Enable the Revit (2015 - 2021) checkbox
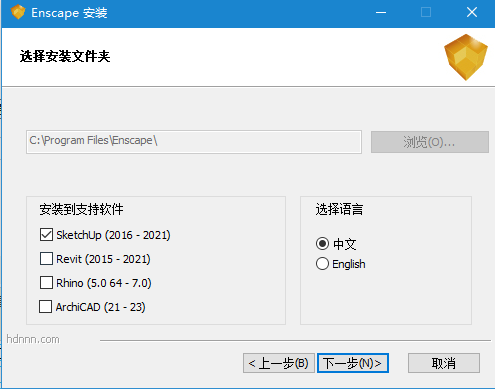The height and width of the screenshot is (389, 495). 46,259
